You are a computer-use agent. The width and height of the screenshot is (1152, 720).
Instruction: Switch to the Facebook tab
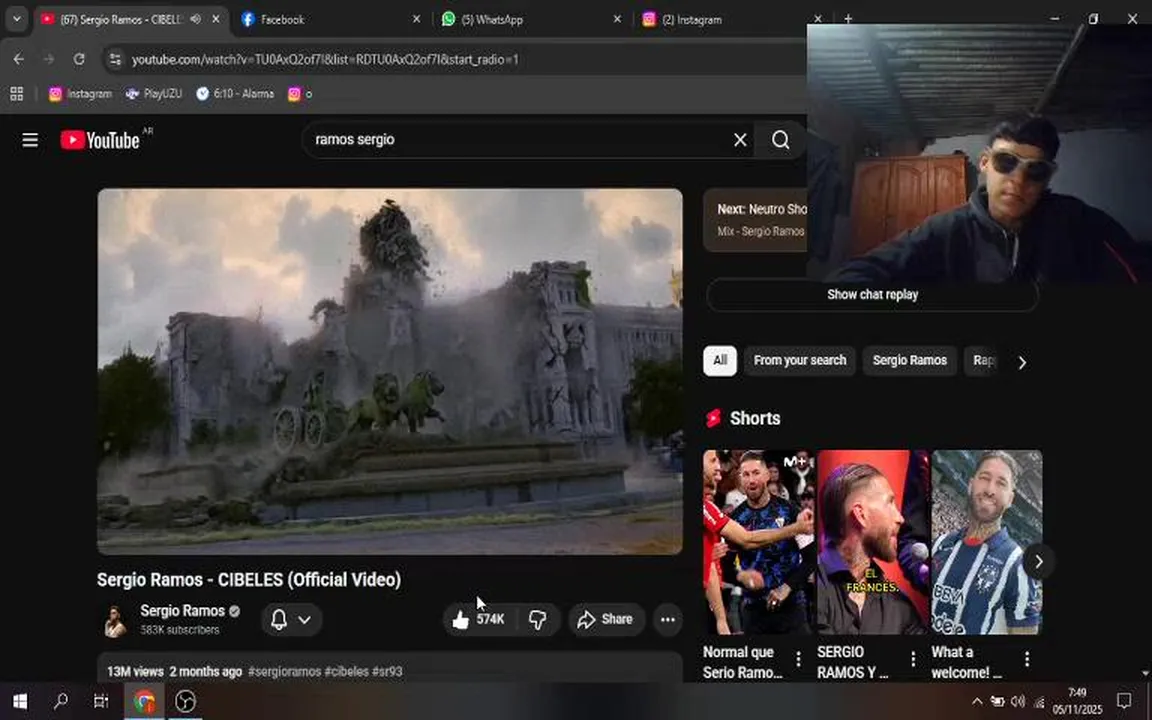pyautogui.click(x=331, y=20)
